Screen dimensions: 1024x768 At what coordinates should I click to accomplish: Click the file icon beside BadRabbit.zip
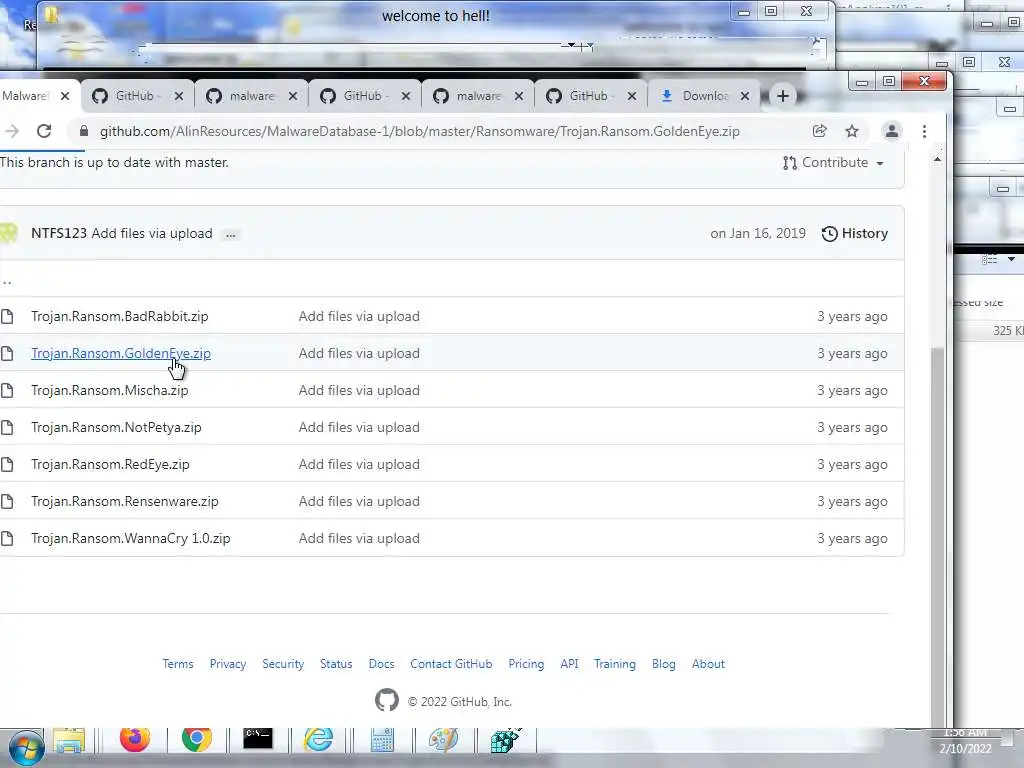pyautogui.click(x=7, y=317)
